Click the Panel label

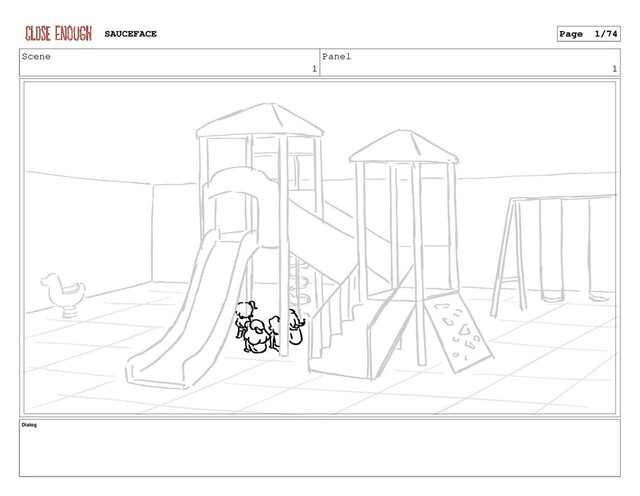click(336, 56)
